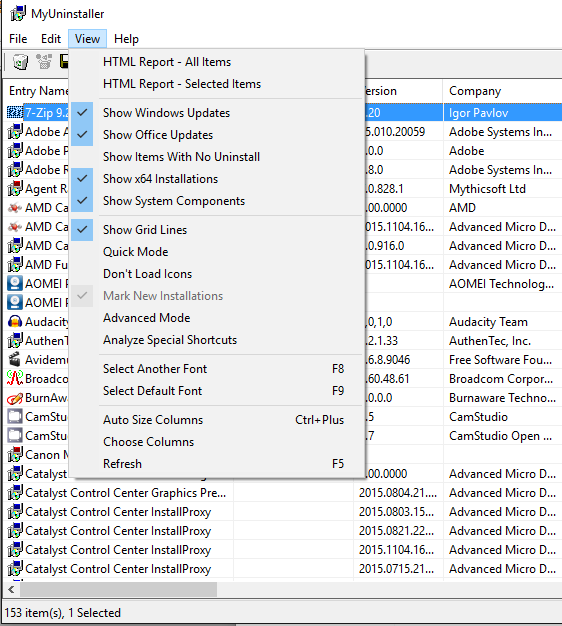The height and width of the screenshot is (626, 562).
Task: Click the Canon entry icon
Action: [x=15, y=455]
